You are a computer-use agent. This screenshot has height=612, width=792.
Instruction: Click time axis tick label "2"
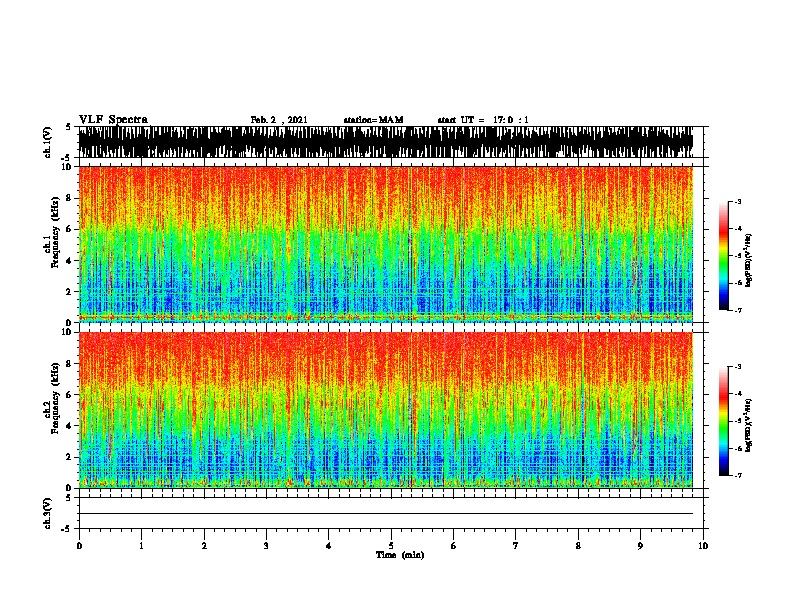[x=204, y=546]
